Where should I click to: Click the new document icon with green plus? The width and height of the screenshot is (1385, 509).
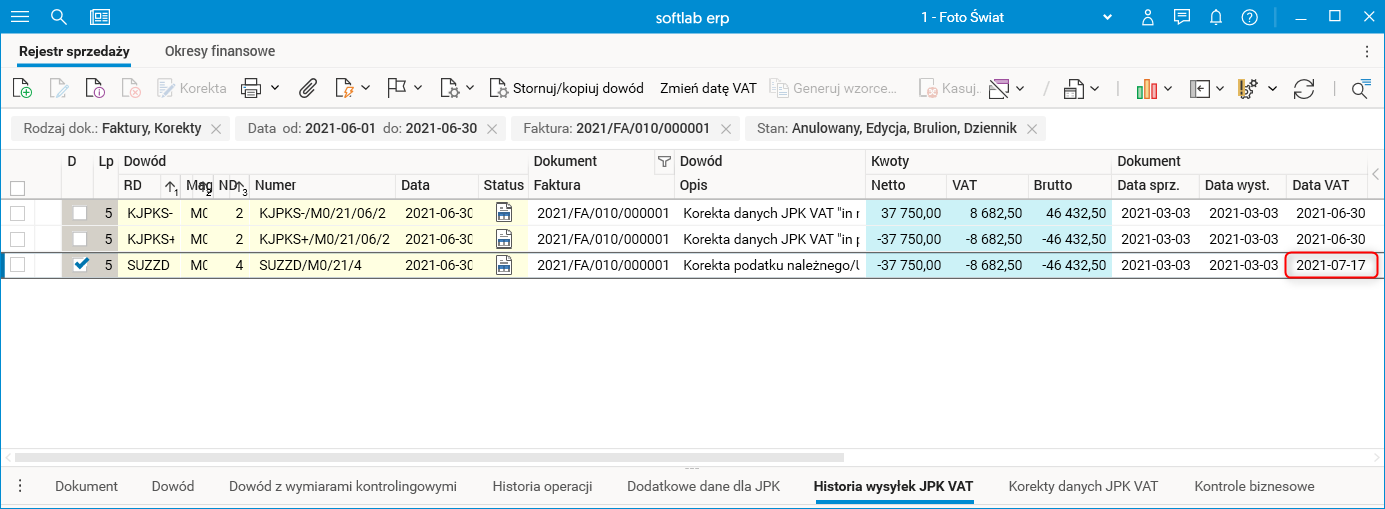[x=22, y=88]
